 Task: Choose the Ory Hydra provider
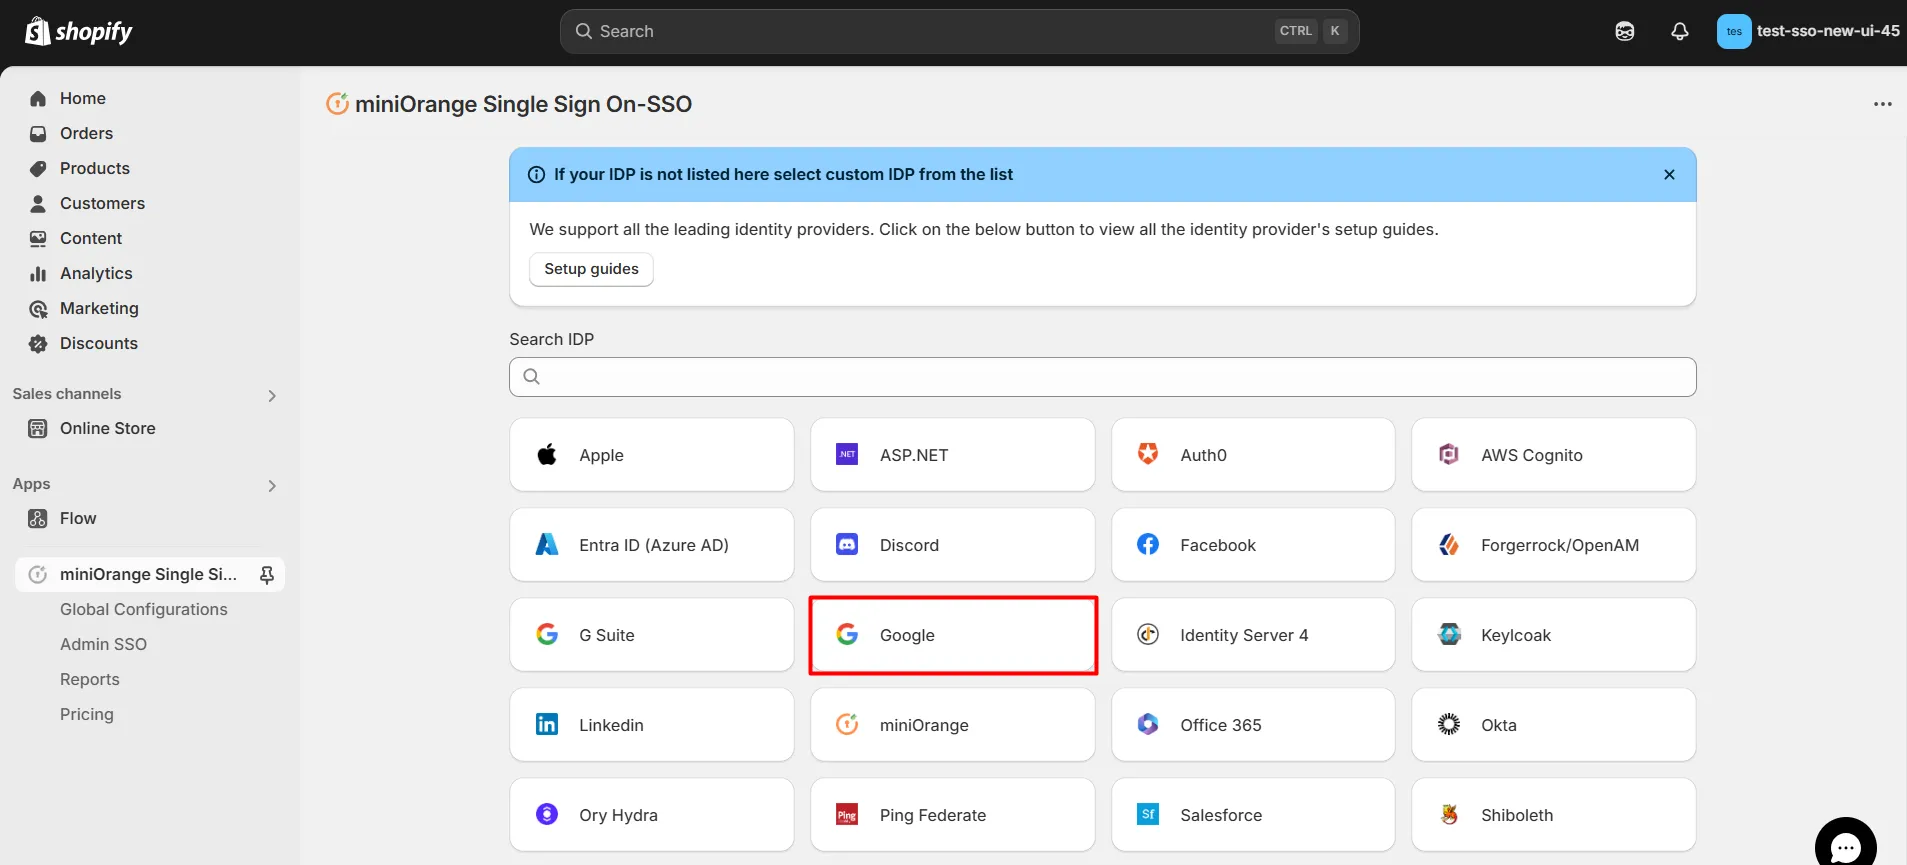(x=652, y=815)
